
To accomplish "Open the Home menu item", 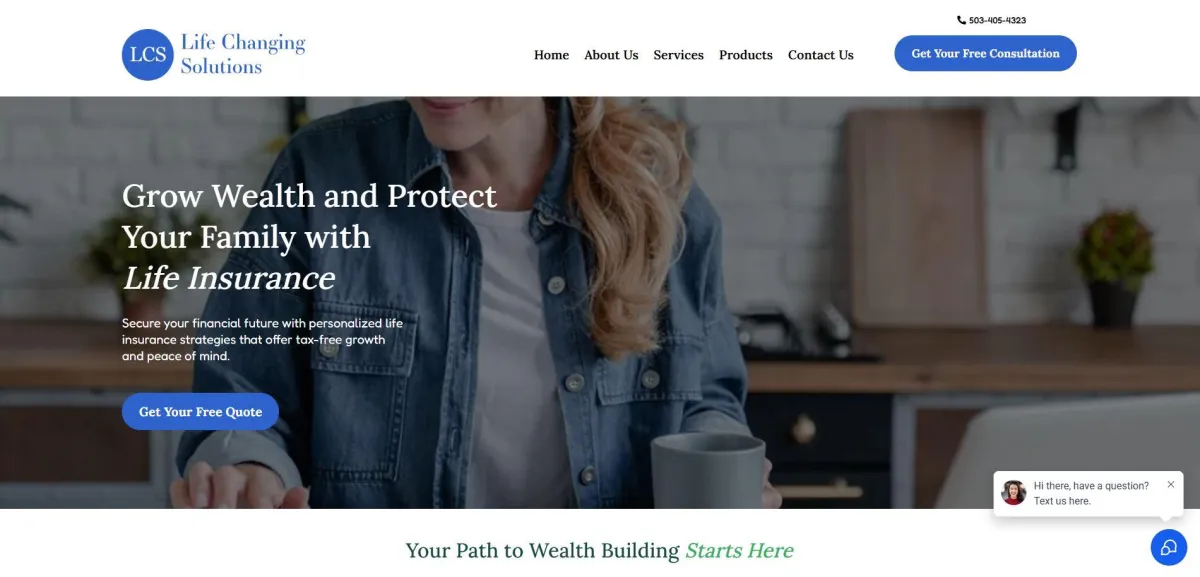I will (551, 55).
